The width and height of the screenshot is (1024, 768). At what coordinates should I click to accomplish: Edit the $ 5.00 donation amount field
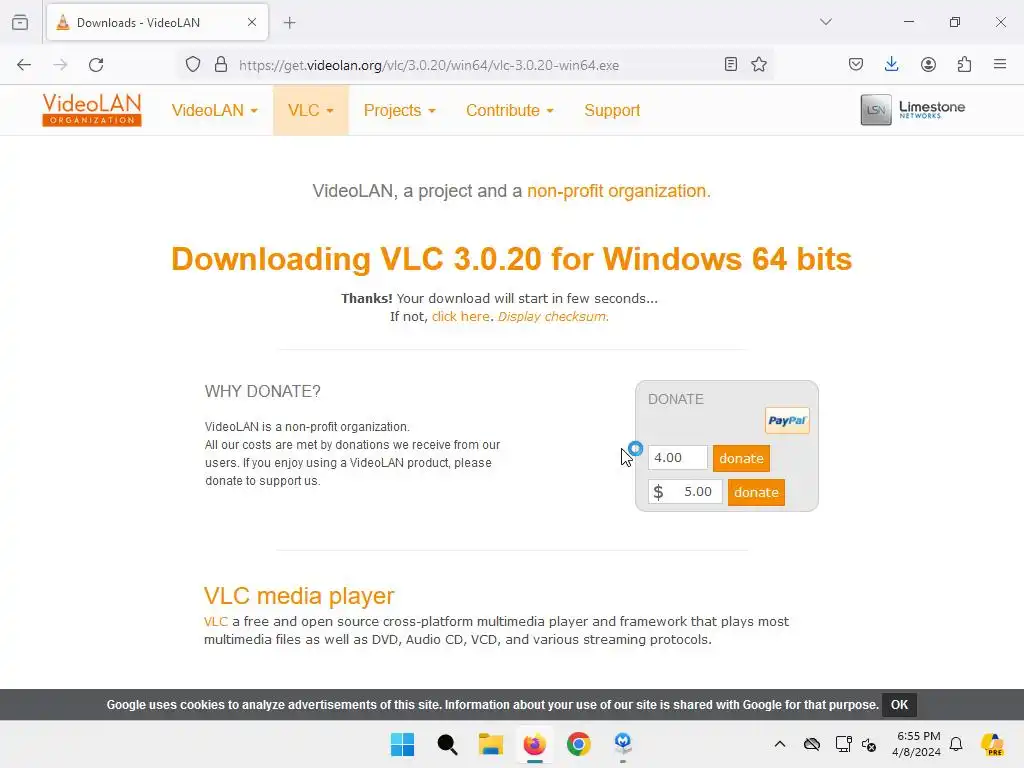[x=685, y=492]
